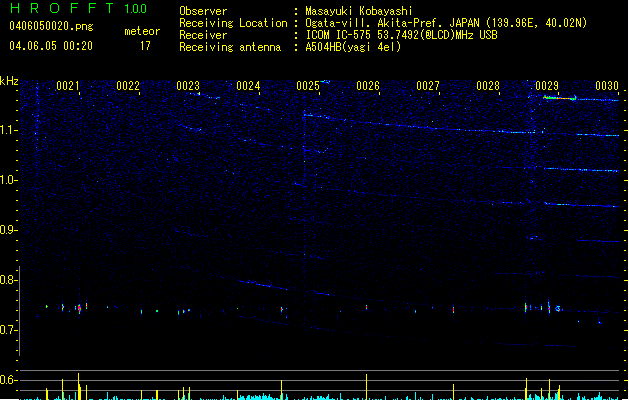Click time marker 0022
The height and width of the screenshot is (400, 629).
pyautogui.click(x=128, y=86)
